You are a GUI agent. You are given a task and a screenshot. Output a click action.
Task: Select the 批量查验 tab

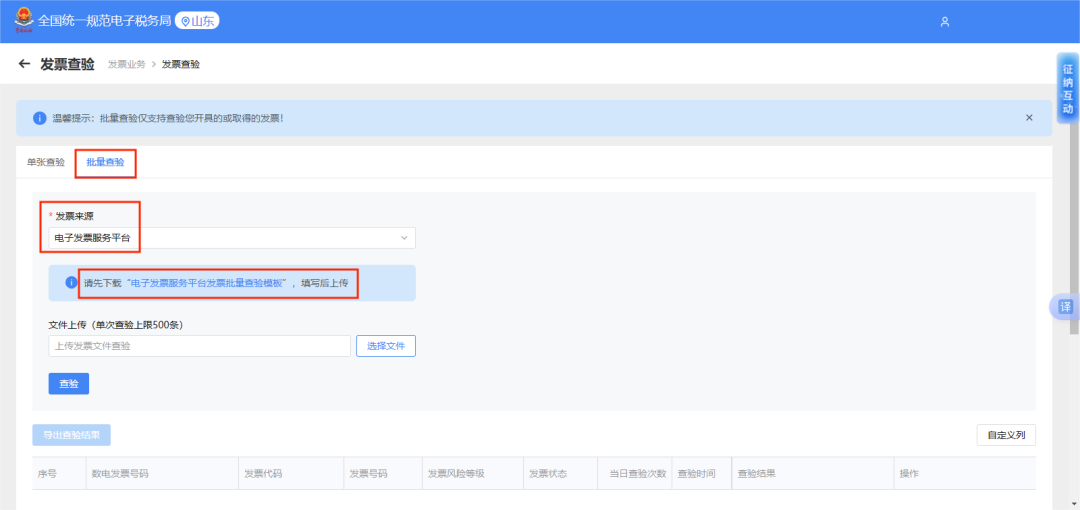[105, 162]
